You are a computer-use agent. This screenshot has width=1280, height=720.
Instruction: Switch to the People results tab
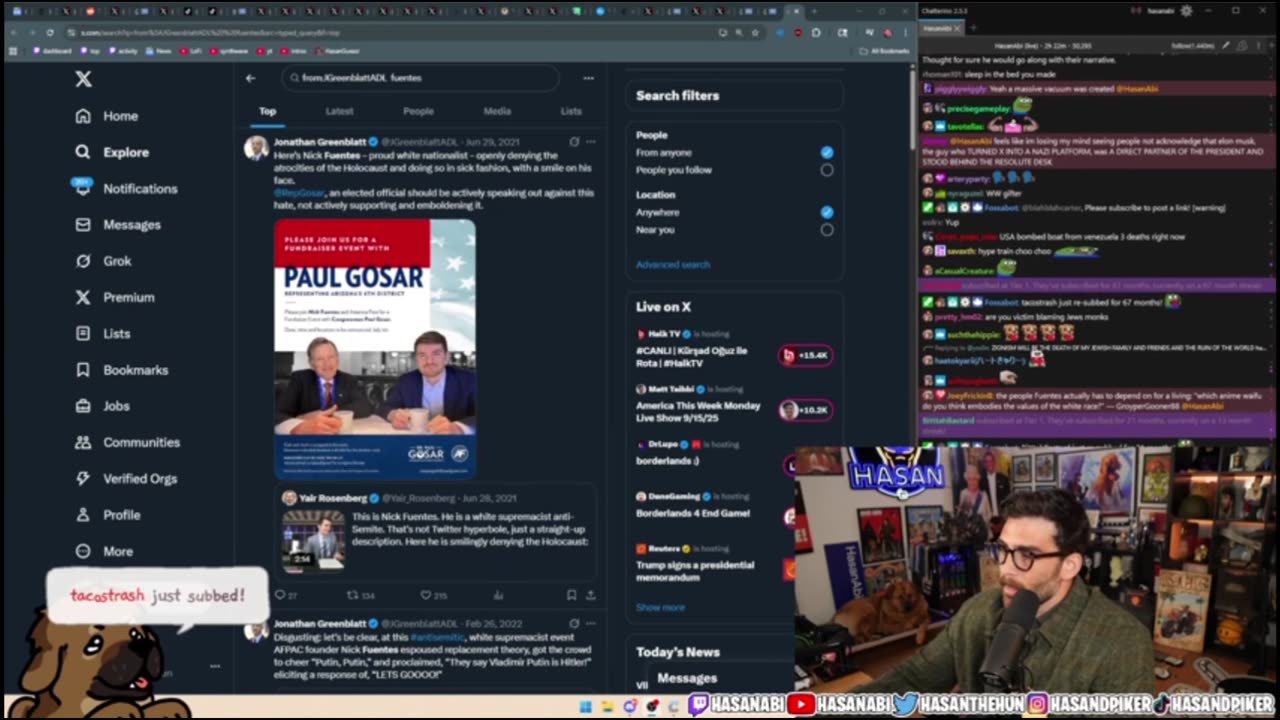[x=418, y=111]
